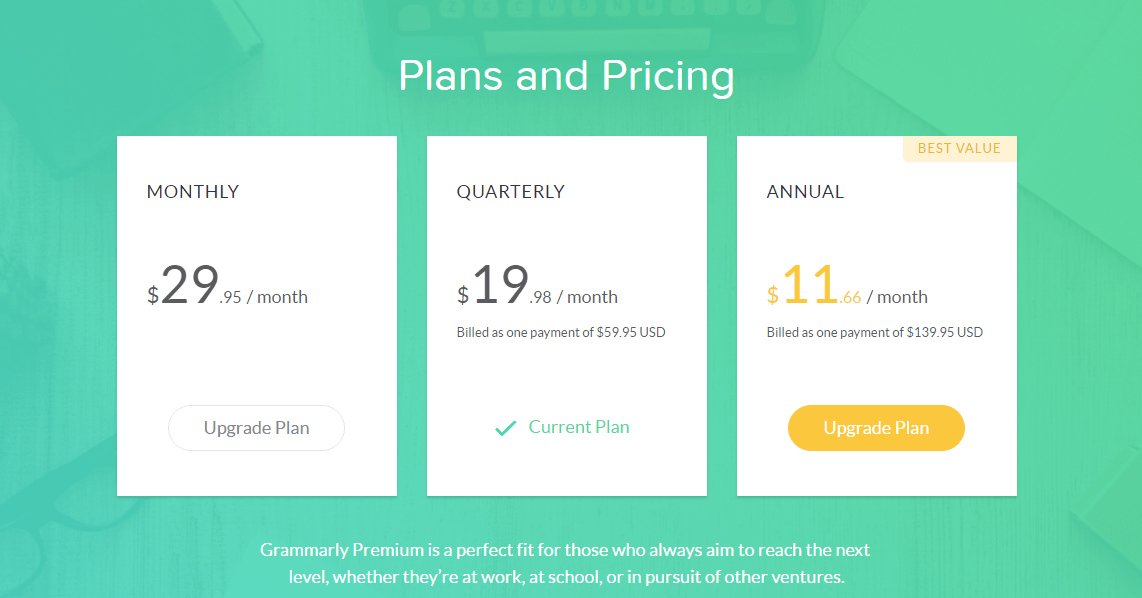Click the MONTHLY plan heading

pyautogui.click(x=193, y=192)
